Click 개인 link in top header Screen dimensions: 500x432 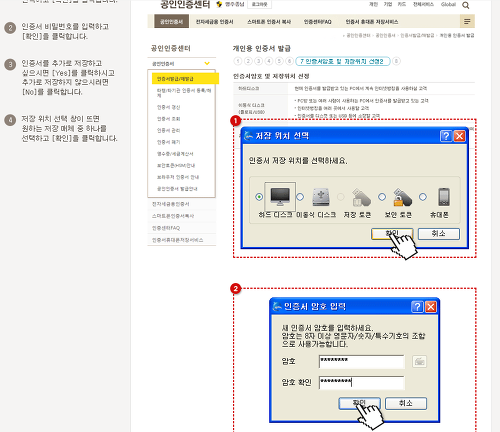click(373, 4)
